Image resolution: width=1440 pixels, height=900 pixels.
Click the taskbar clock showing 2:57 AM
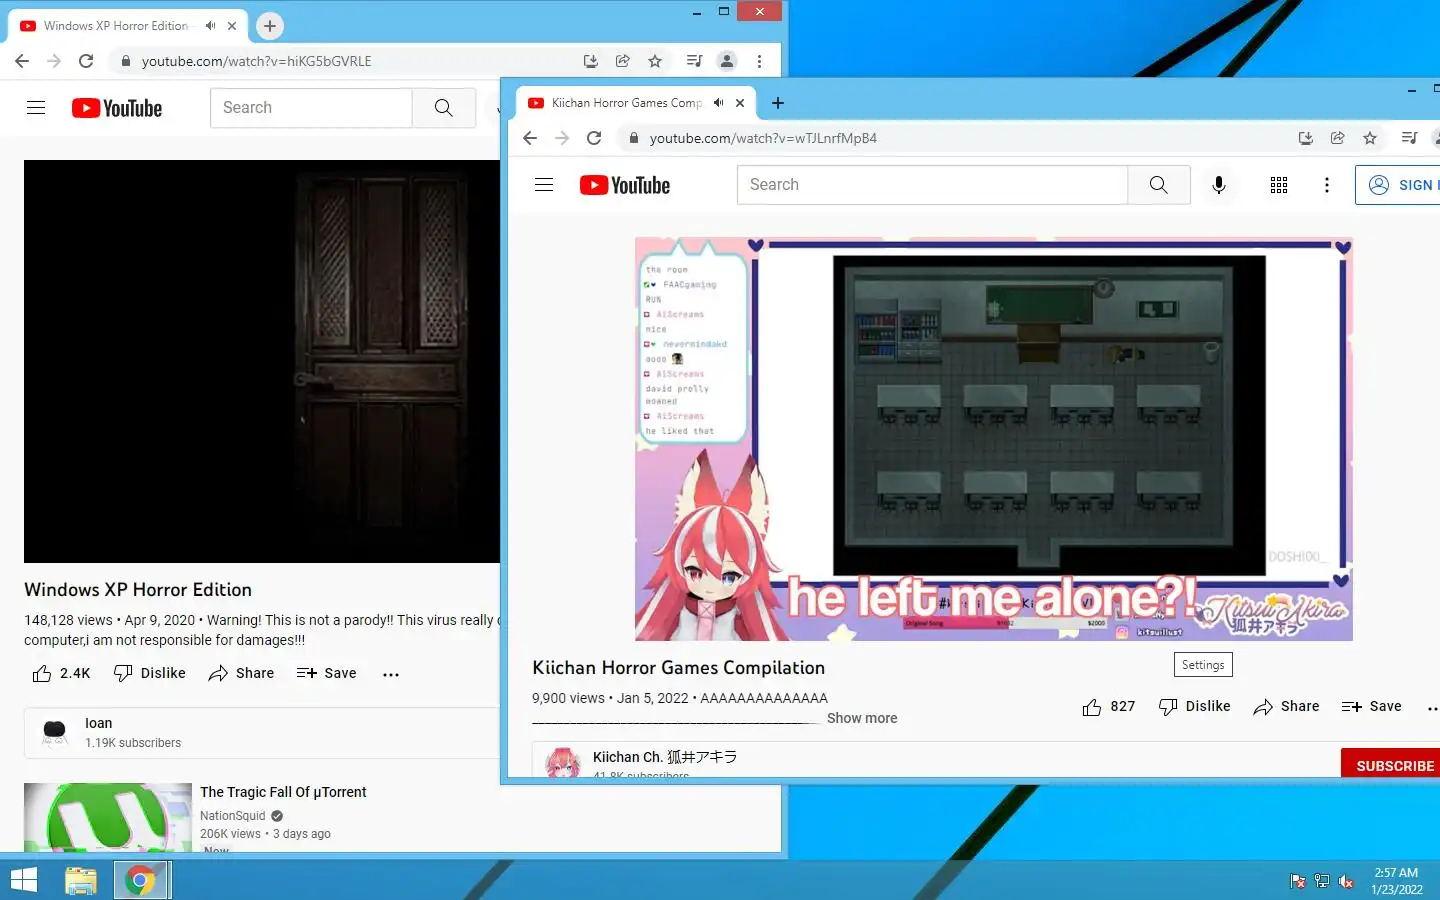pyautogui.click(x=1396, y=881)
